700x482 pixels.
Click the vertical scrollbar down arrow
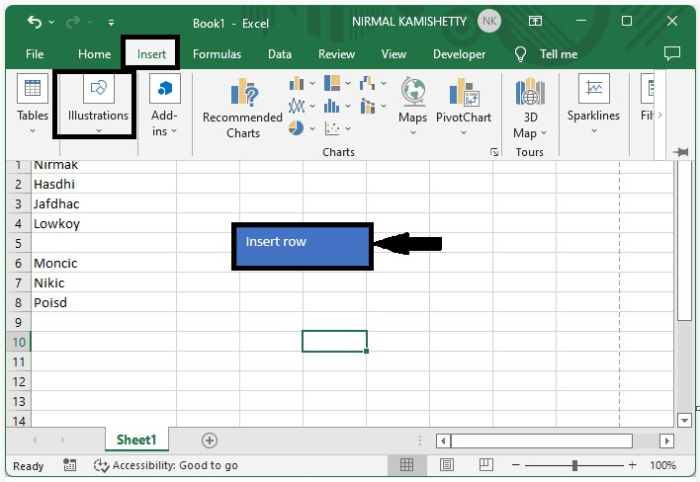click(x=684, y=420)
